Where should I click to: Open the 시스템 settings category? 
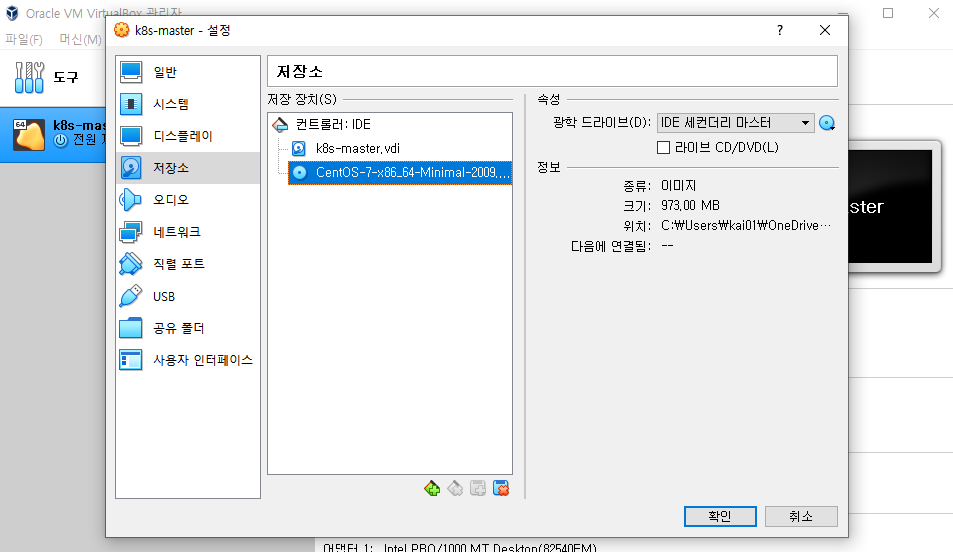pos(188,104)
